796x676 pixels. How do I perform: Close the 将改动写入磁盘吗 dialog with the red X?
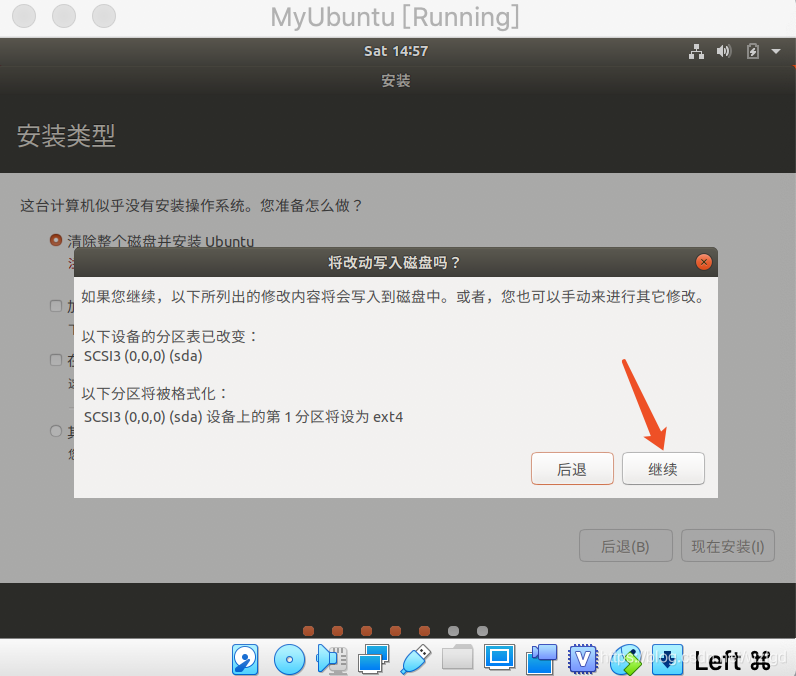(x=704, y=262)
